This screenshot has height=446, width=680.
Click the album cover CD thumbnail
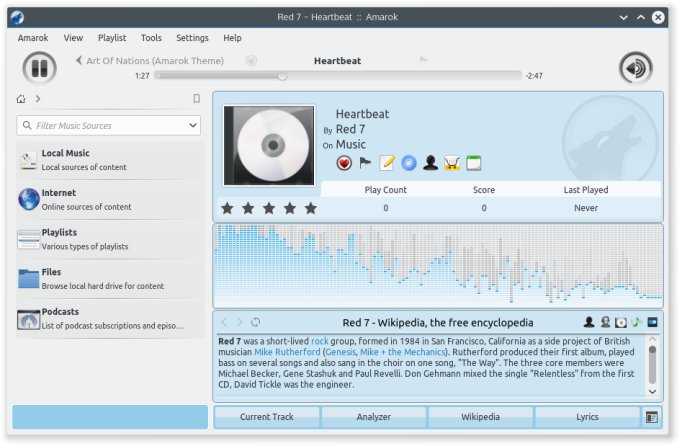[269, 145]
